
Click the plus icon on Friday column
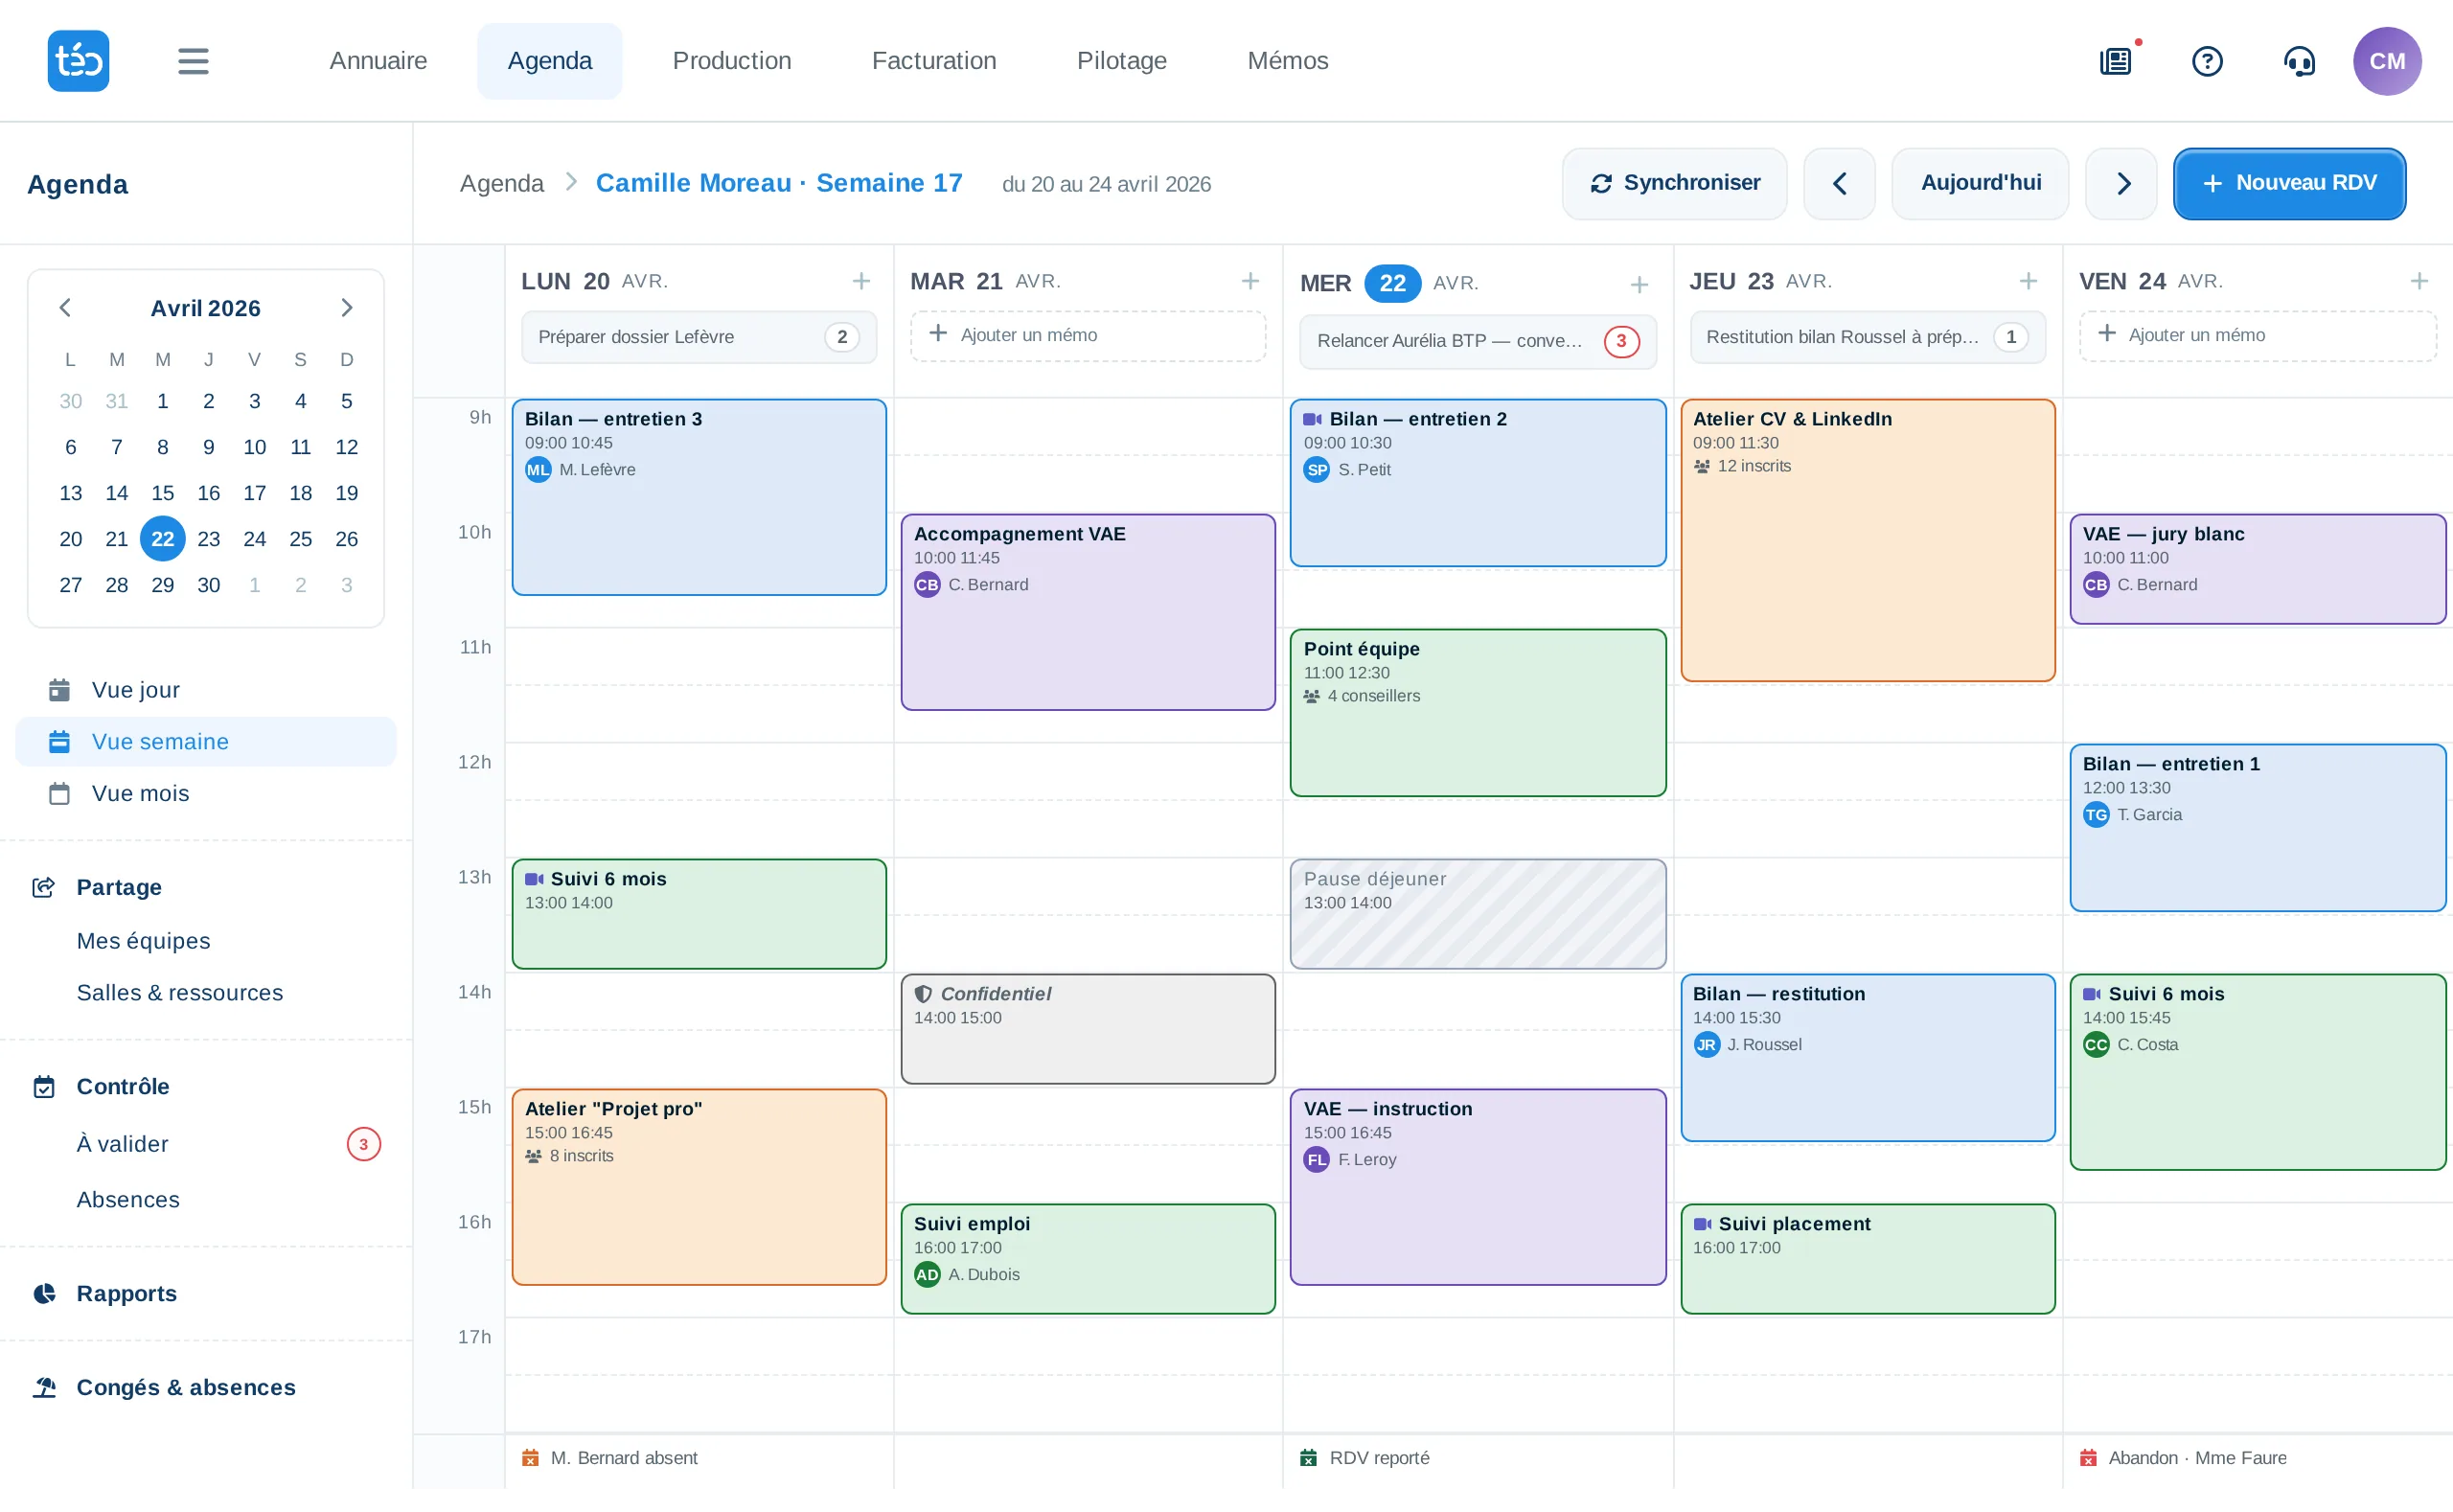[x=2419, y=281]
